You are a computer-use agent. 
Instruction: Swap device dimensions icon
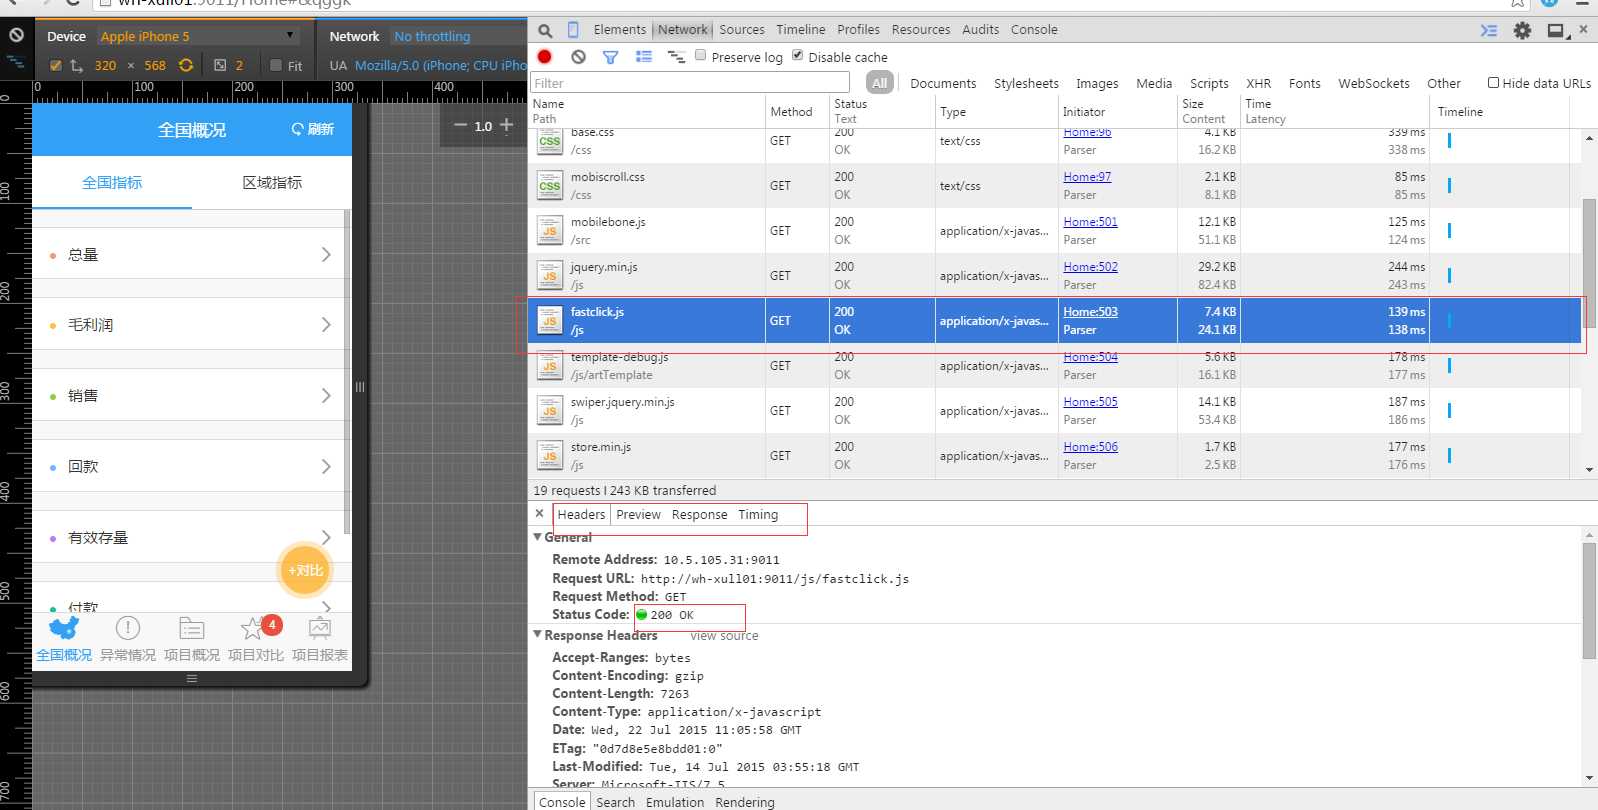click(x=76, y=66)
